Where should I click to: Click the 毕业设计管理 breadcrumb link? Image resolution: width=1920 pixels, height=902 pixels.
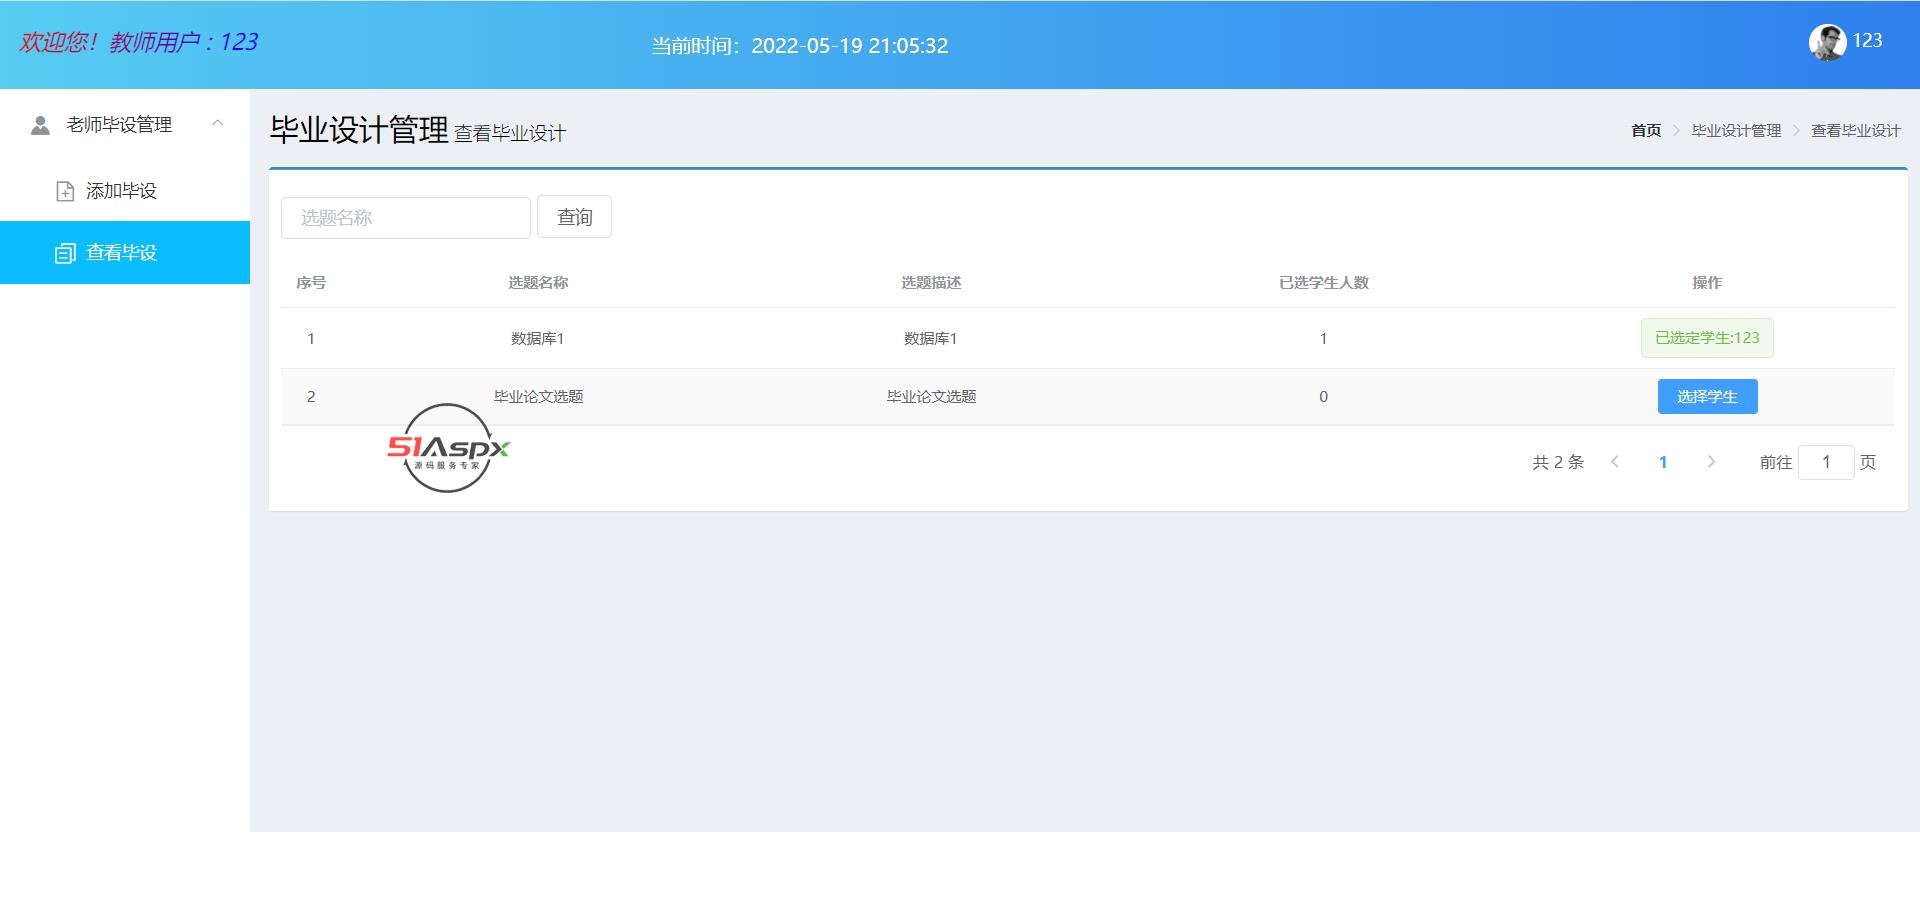click(1736, 131)
